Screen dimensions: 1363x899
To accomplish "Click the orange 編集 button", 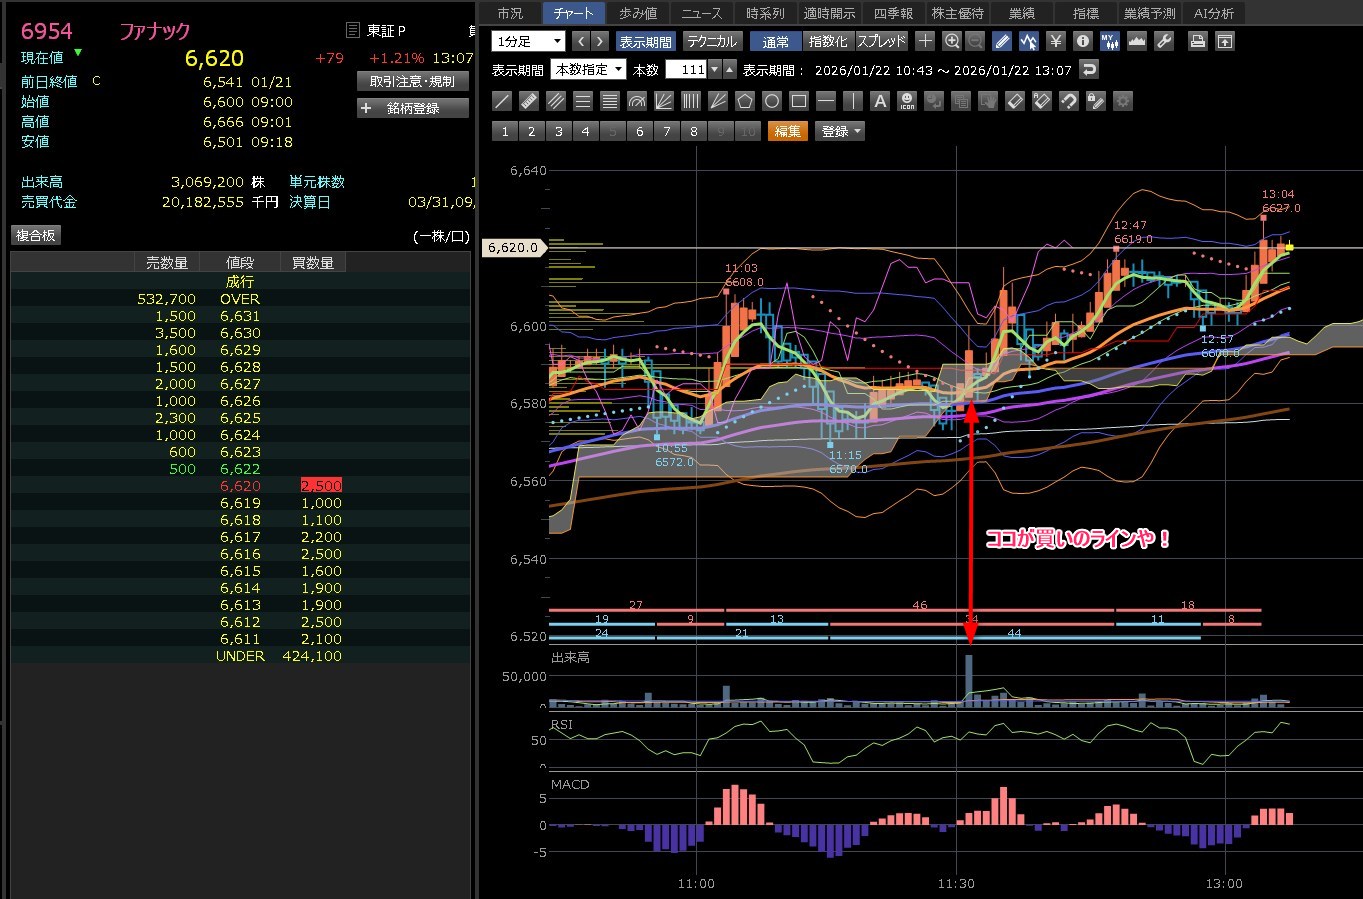I will tap(788, 131).
